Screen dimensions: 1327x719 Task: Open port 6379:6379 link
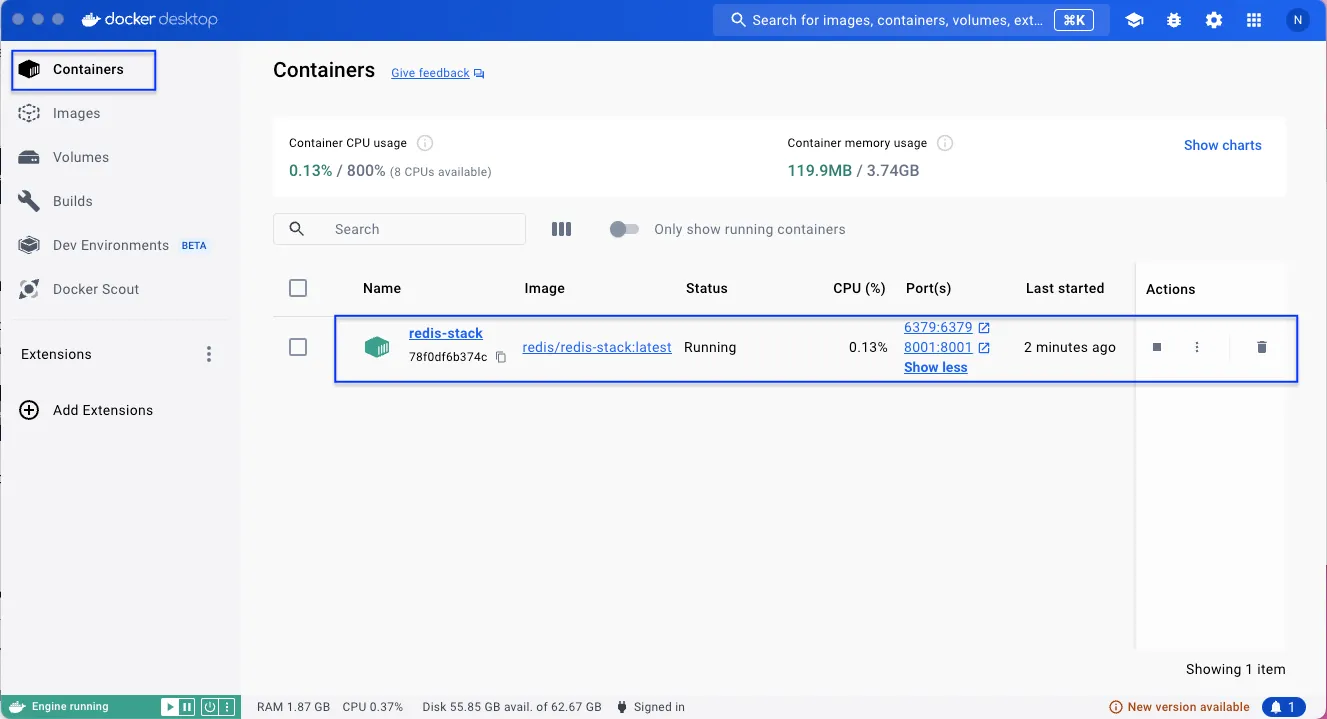pos(938,327)
